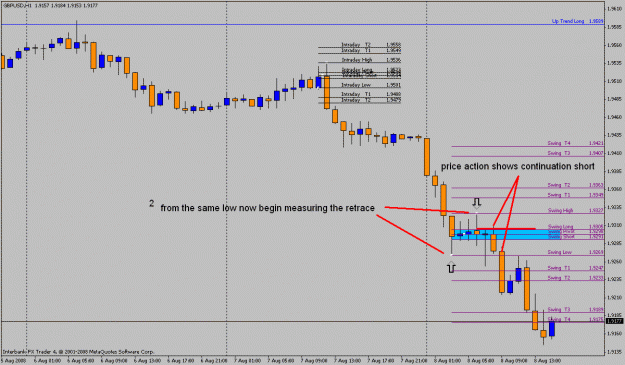Click the Swing T4 1.9175 label
Image resolution: width=625 pixels, height=365 pixels.
[x=575, y=319]
